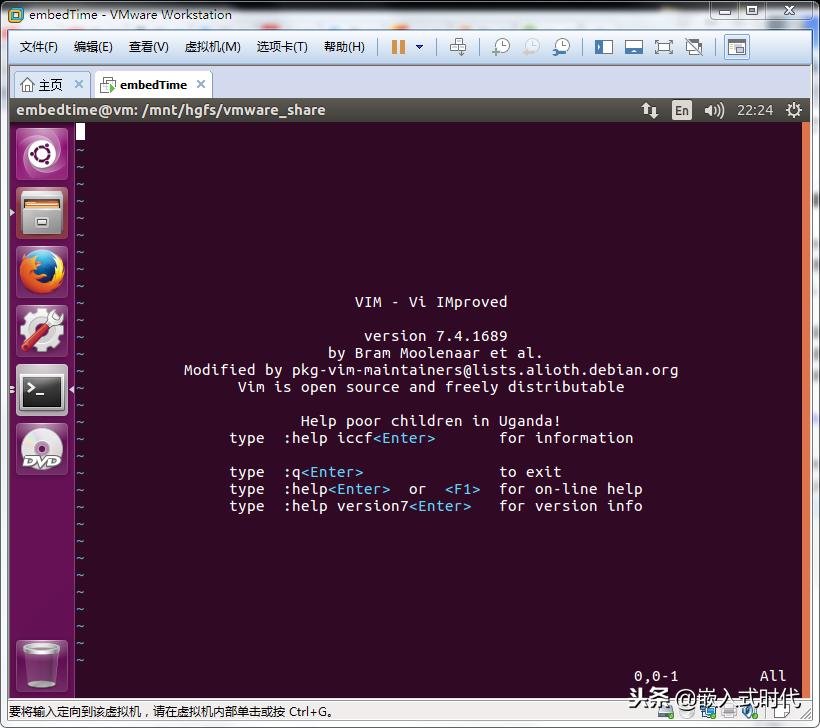Show the library sidebar panel
The height and width of the screenshot is (728, 820).
603,46
